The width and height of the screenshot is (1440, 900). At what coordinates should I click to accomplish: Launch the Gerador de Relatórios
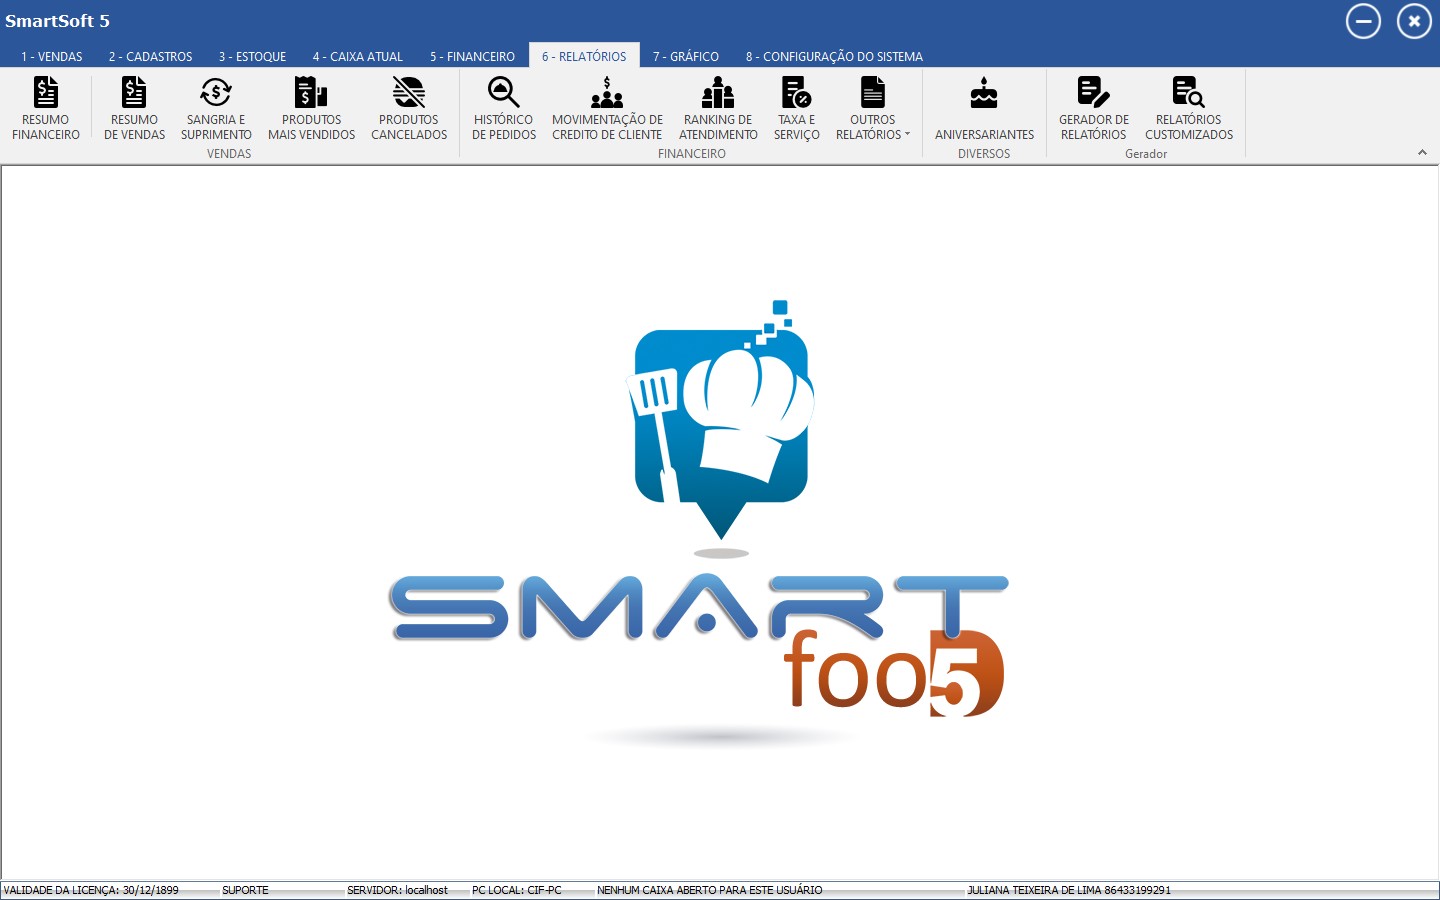pos(1093,108)
